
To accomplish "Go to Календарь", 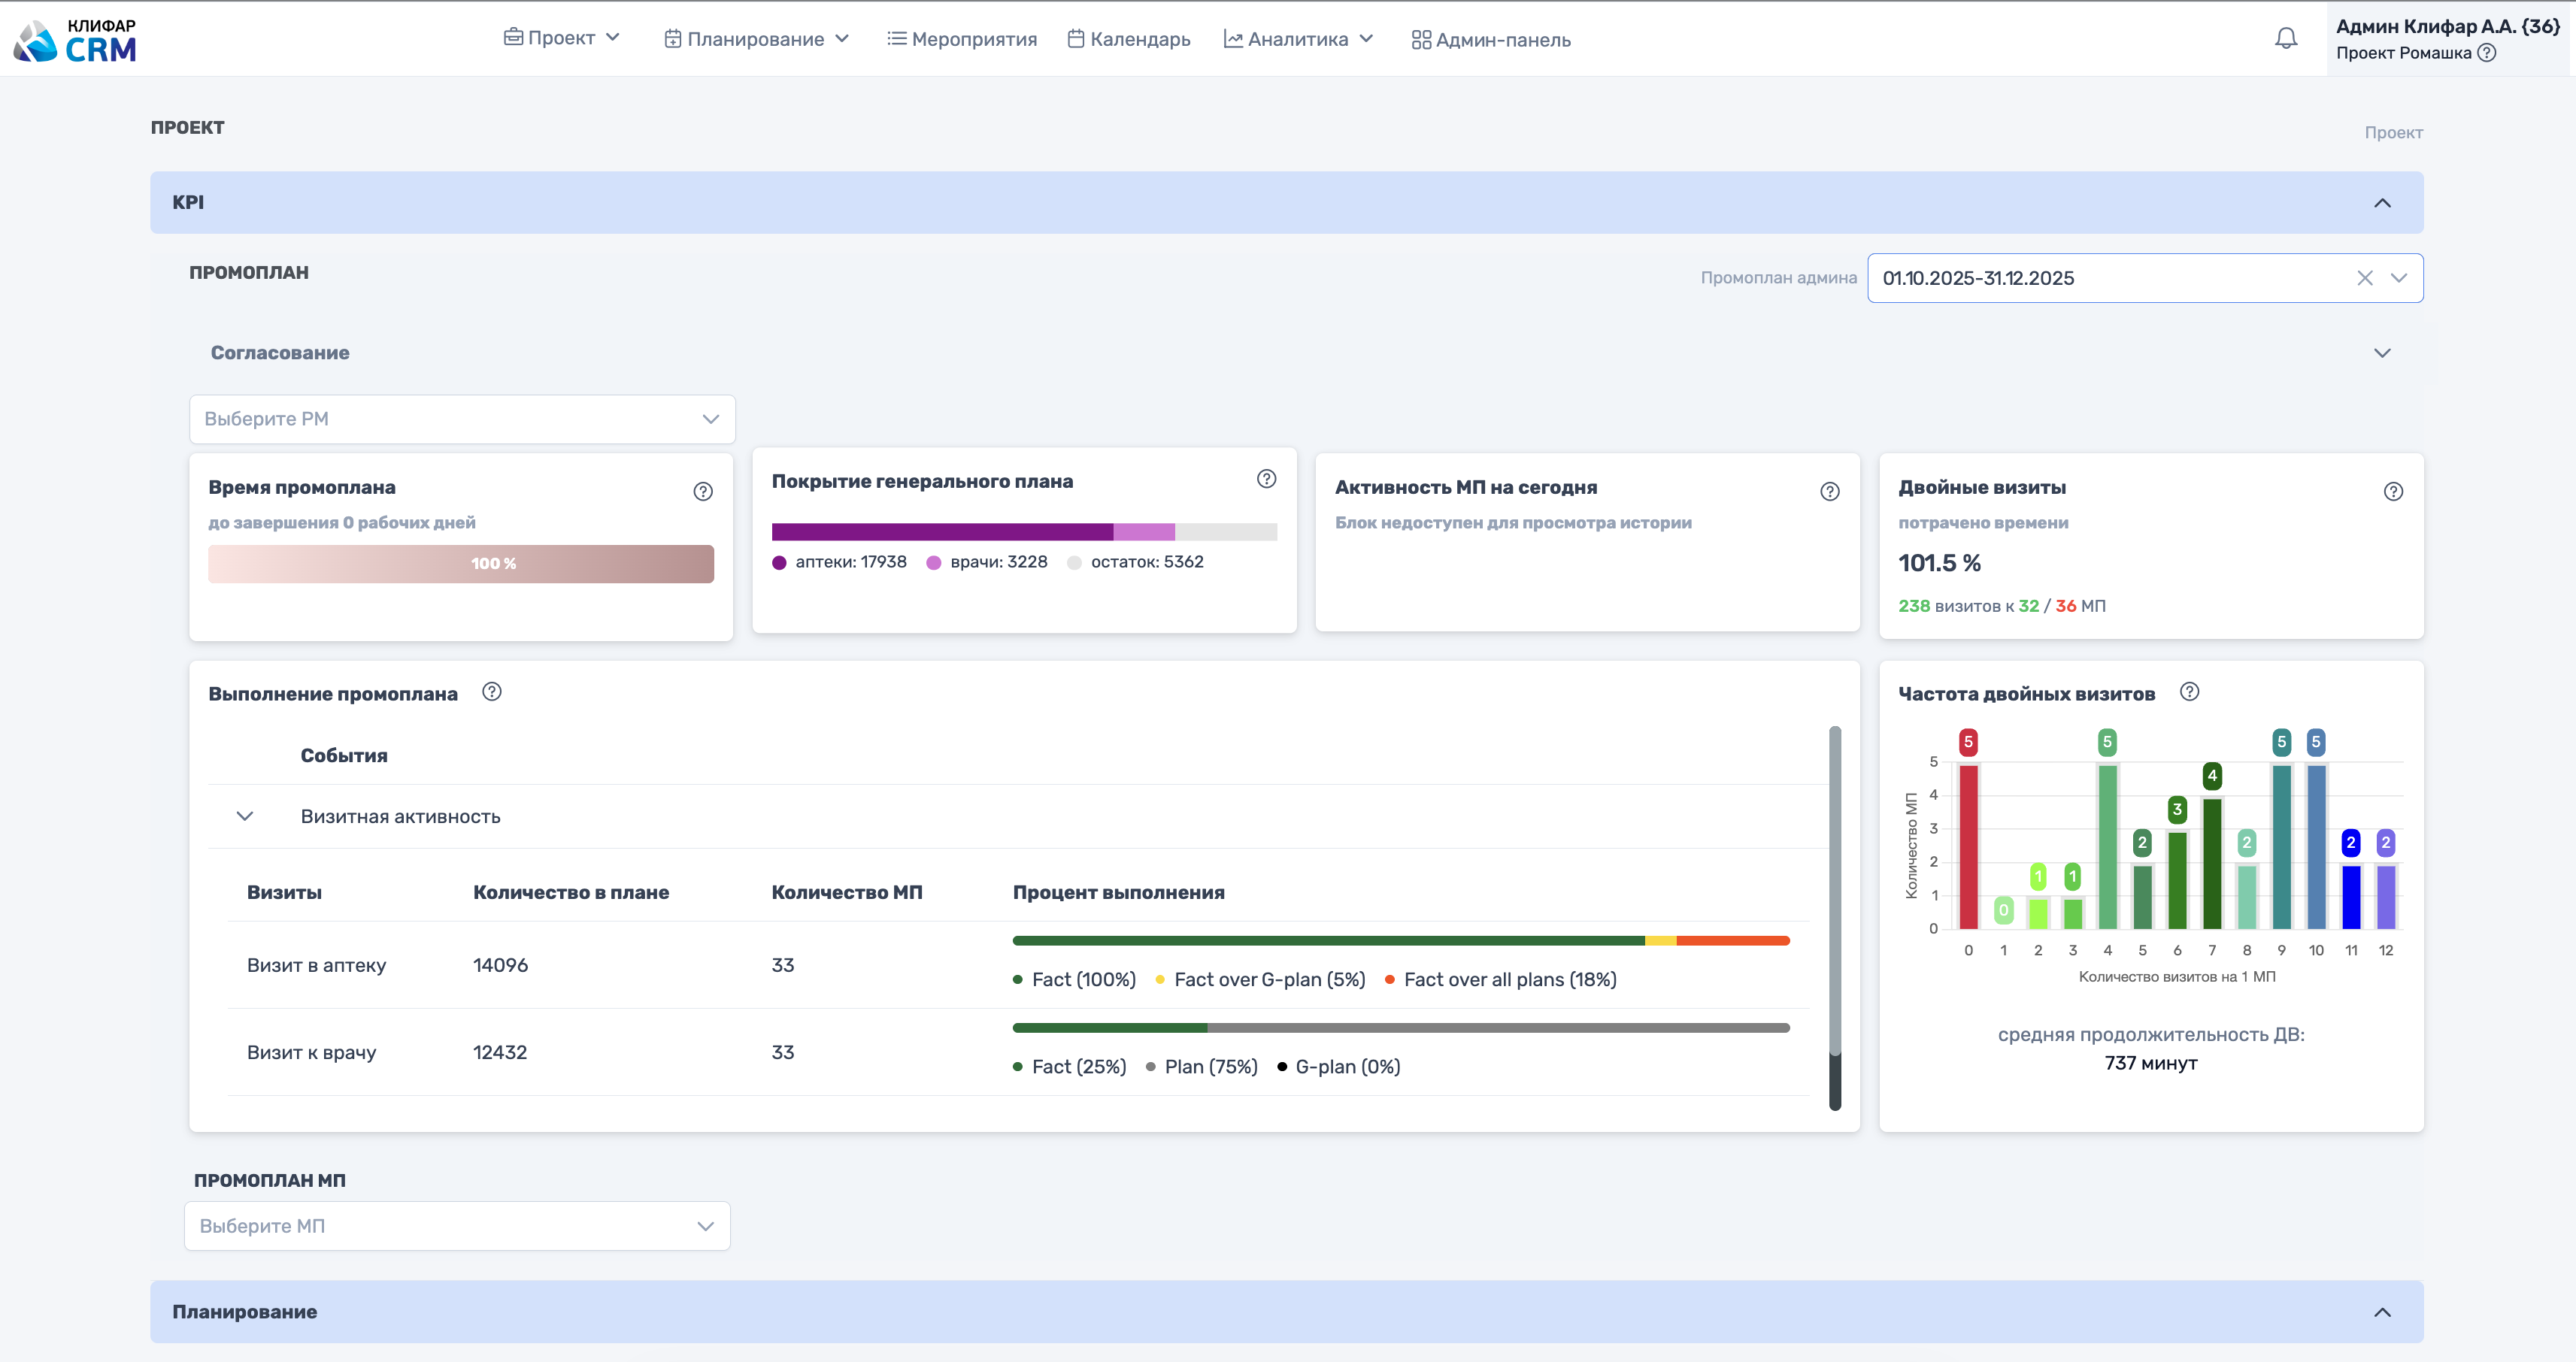I will click(x=1128, y=39).
